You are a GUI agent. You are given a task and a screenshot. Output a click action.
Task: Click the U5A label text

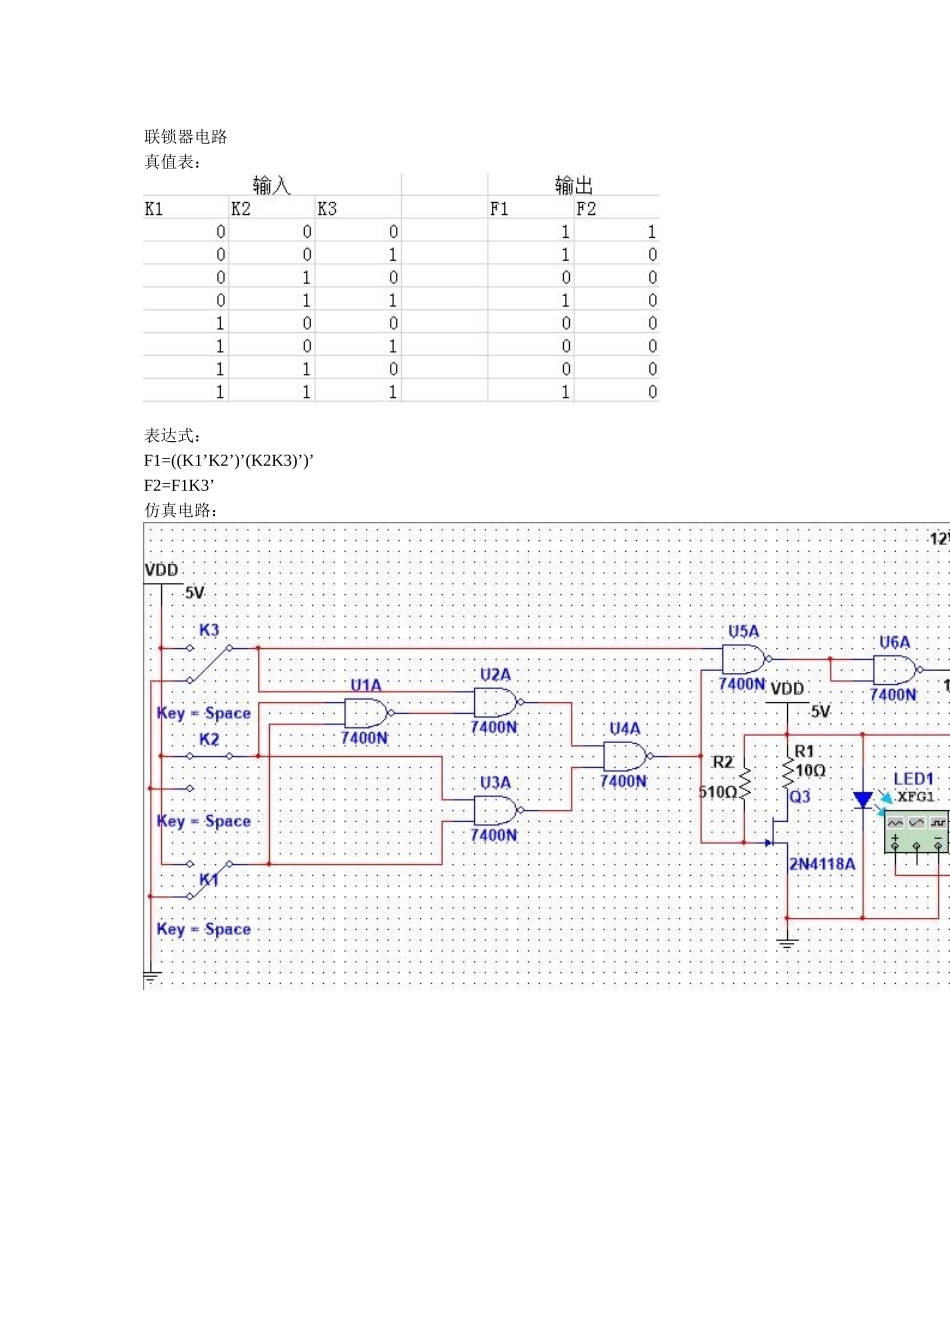(x=744, y=632)
